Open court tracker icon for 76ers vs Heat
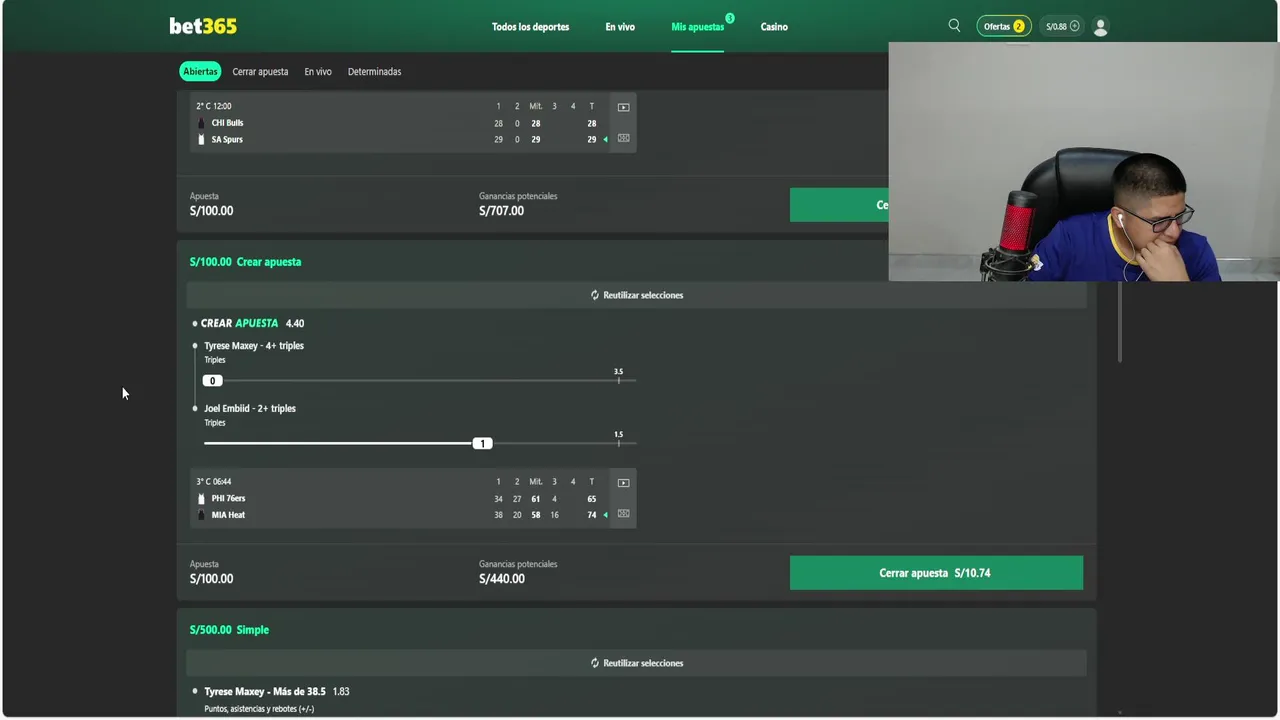 click(x=623, y=514)
